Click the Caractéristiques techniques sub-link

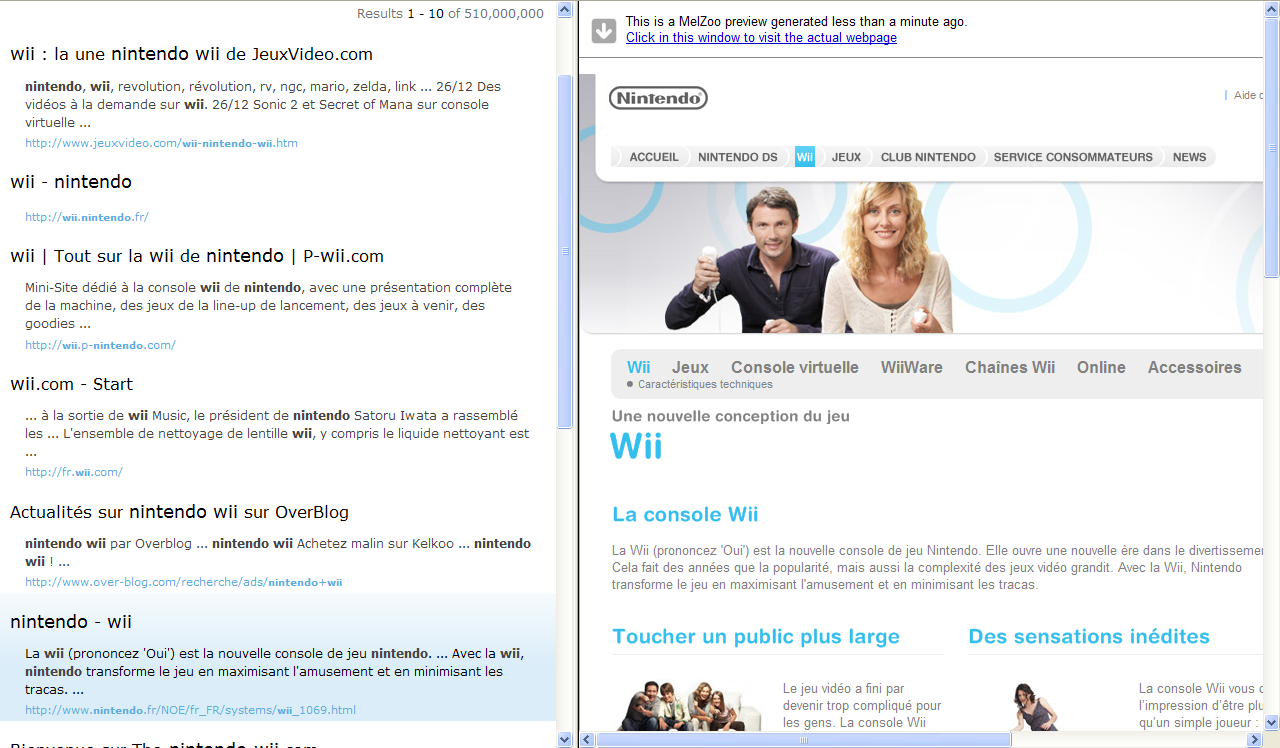coord(705,384)
